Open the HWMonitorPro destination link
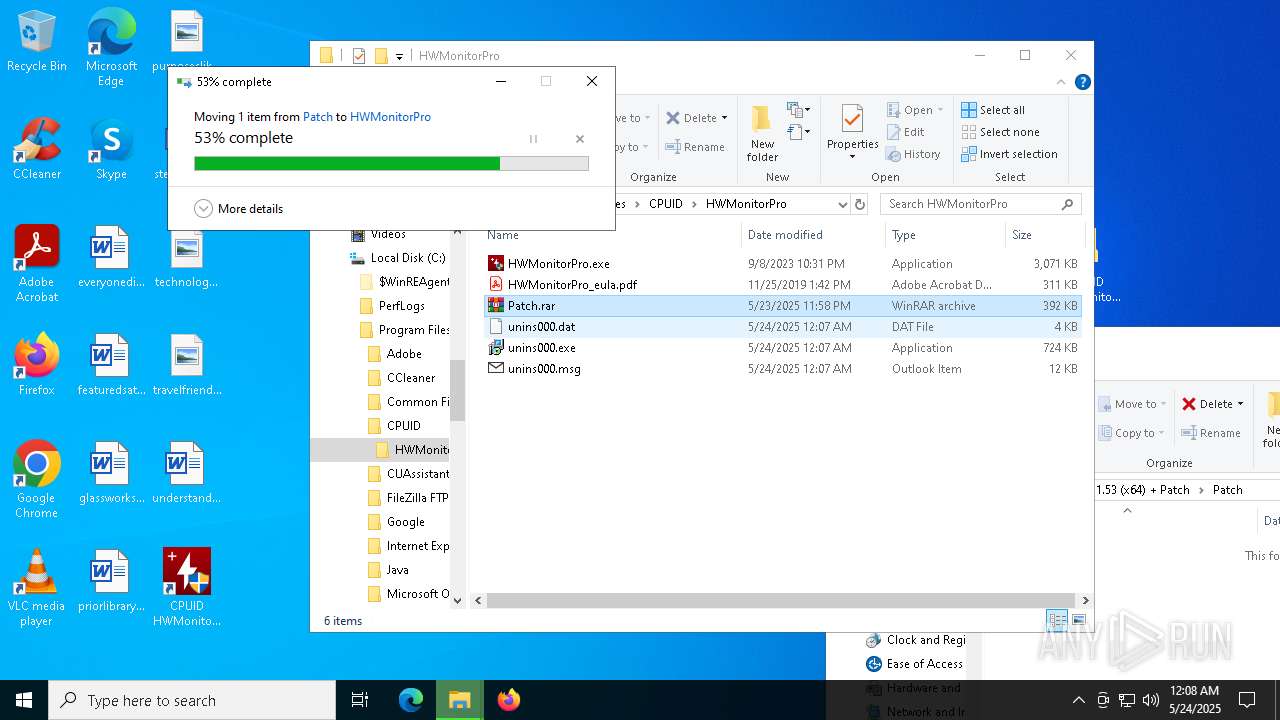The image size is (1280, 720). click(390, 117)
